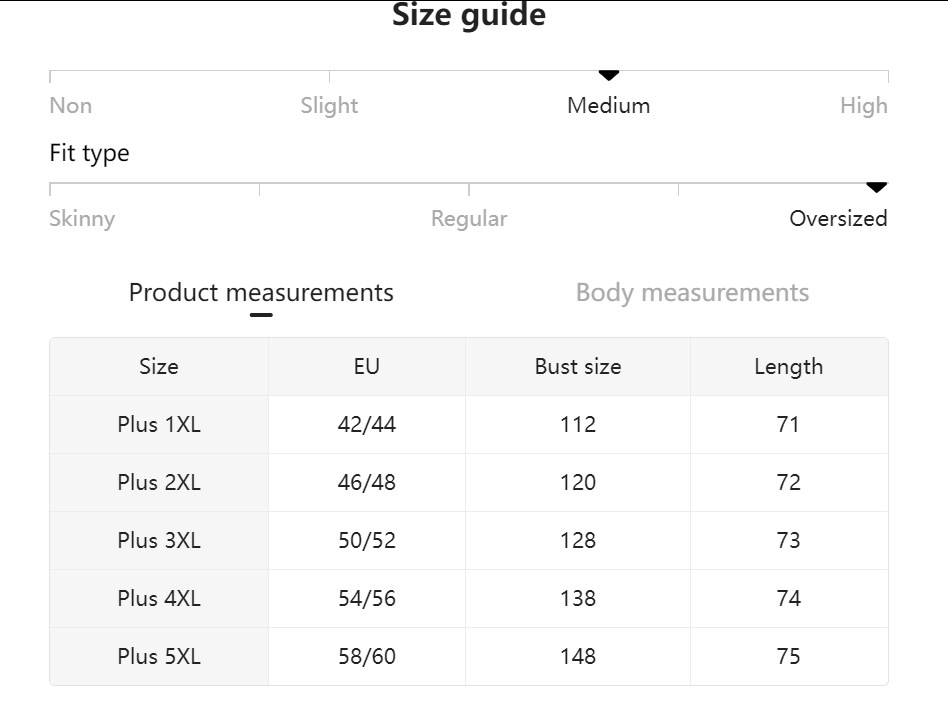Select the Plus 4XL size cell
Screen dimensions: 948x716
[159, 599]
